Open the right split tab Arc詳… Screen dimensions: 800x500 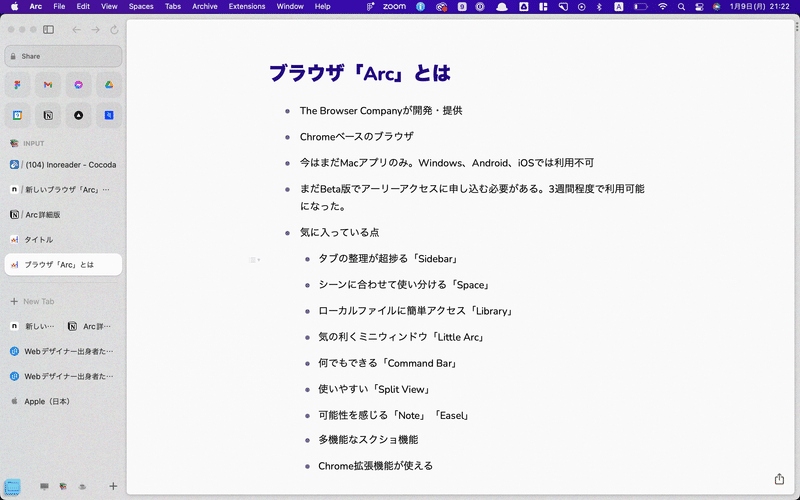92,326
